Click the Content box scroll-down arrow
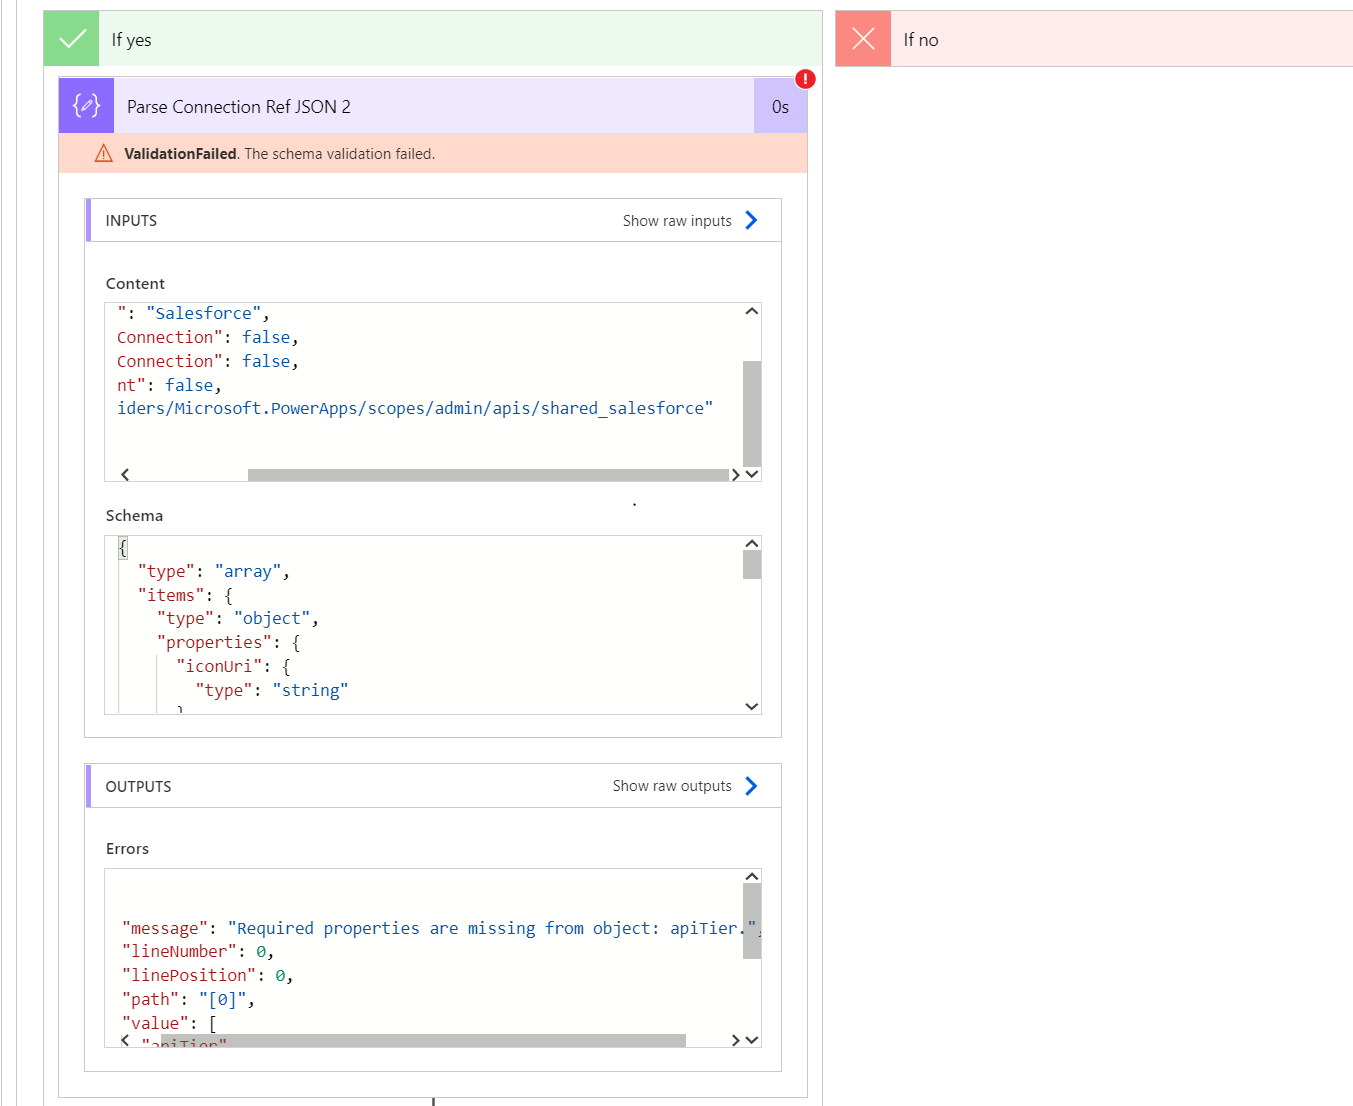Viewport: 1353px width, 1106px height. tap(752, 474)
